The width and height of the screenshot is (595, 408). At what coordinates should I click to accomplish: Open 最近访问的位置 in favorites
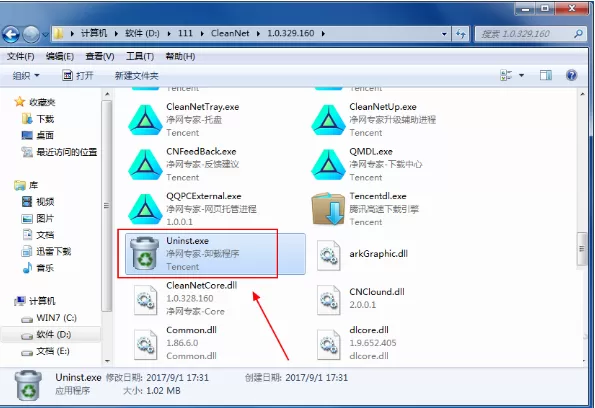[59, 152]
